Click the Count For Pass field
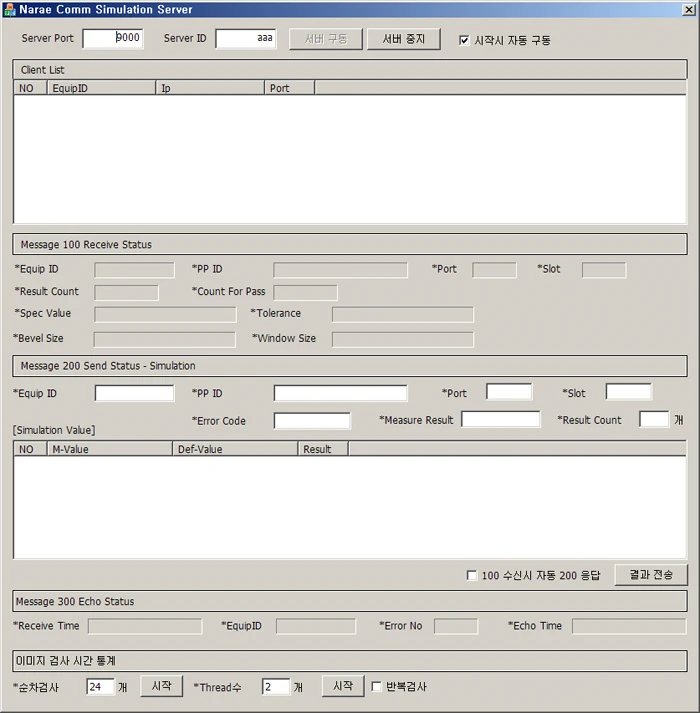Image resolution: width=700 pixels, height=713 pixels. tap(305, 292)
